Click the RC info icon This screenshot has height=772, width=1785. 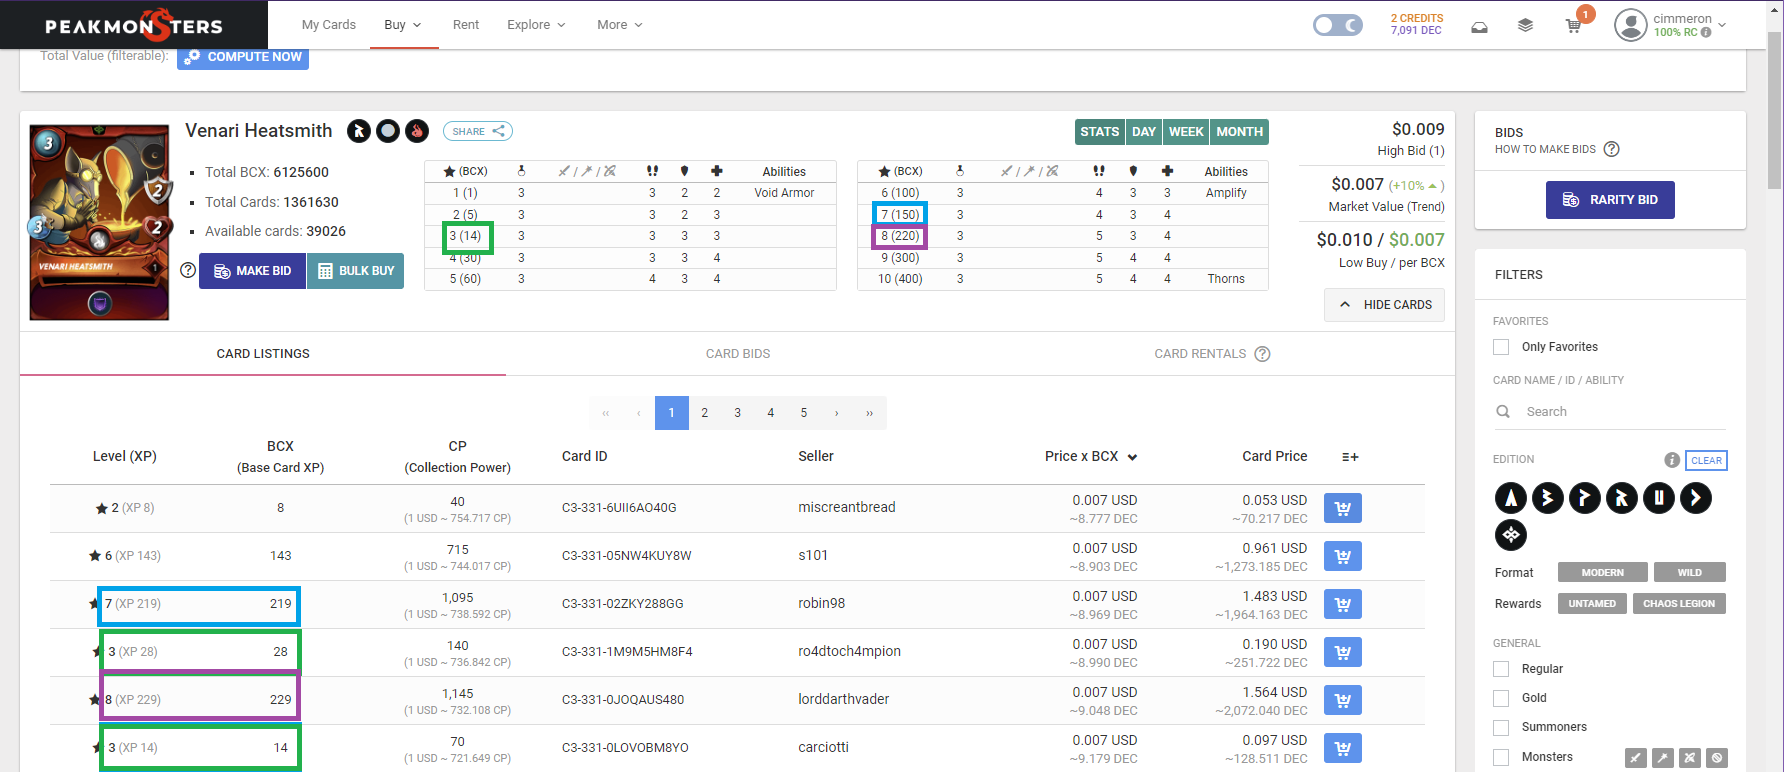(1706, 32)
